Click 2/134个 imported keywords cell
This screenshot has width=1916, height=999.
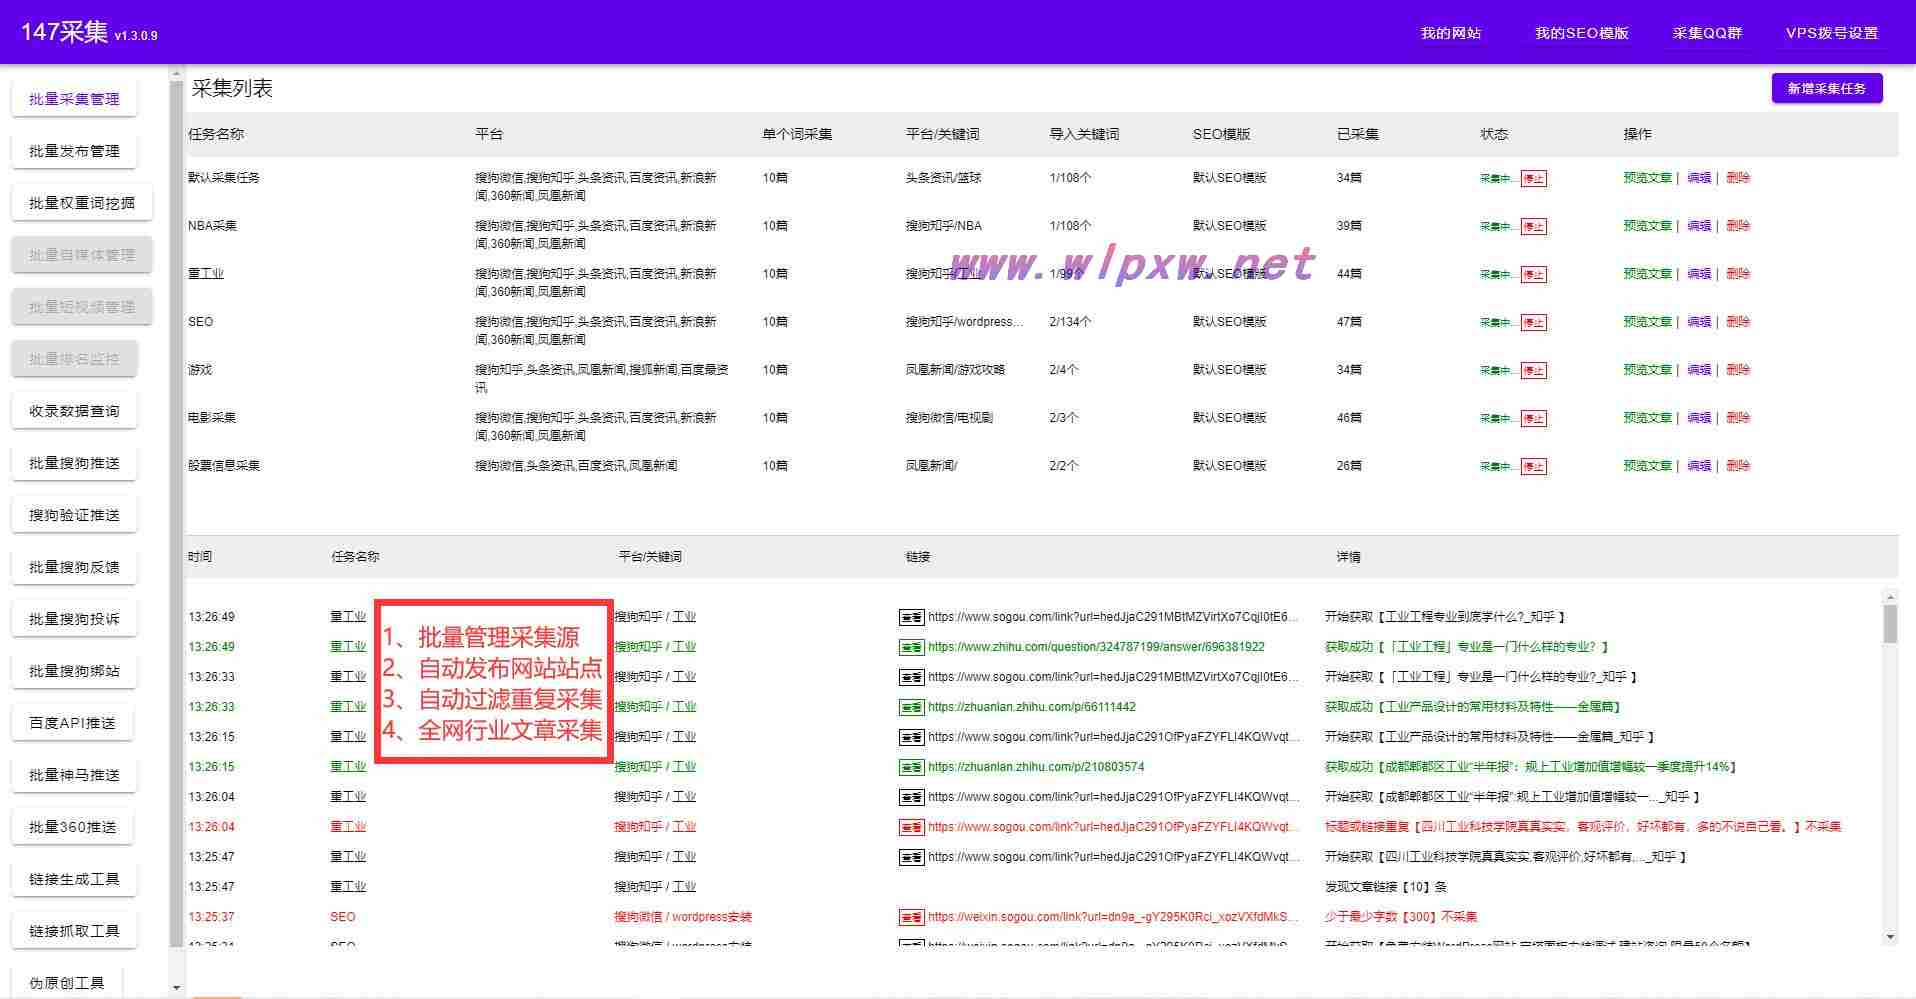tap(1070, 322)
